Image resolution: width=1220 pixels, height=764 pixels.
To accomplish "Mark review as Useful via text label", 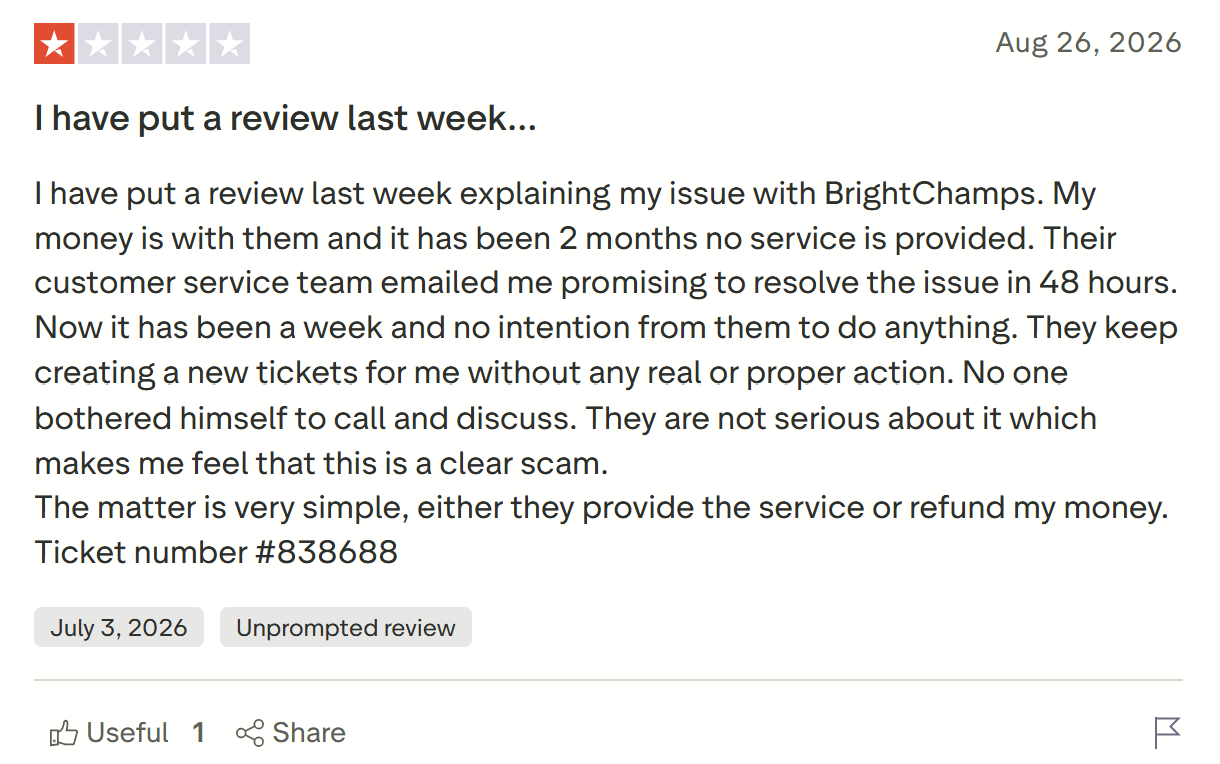I will pyautogui.click(x=128, y=733).
